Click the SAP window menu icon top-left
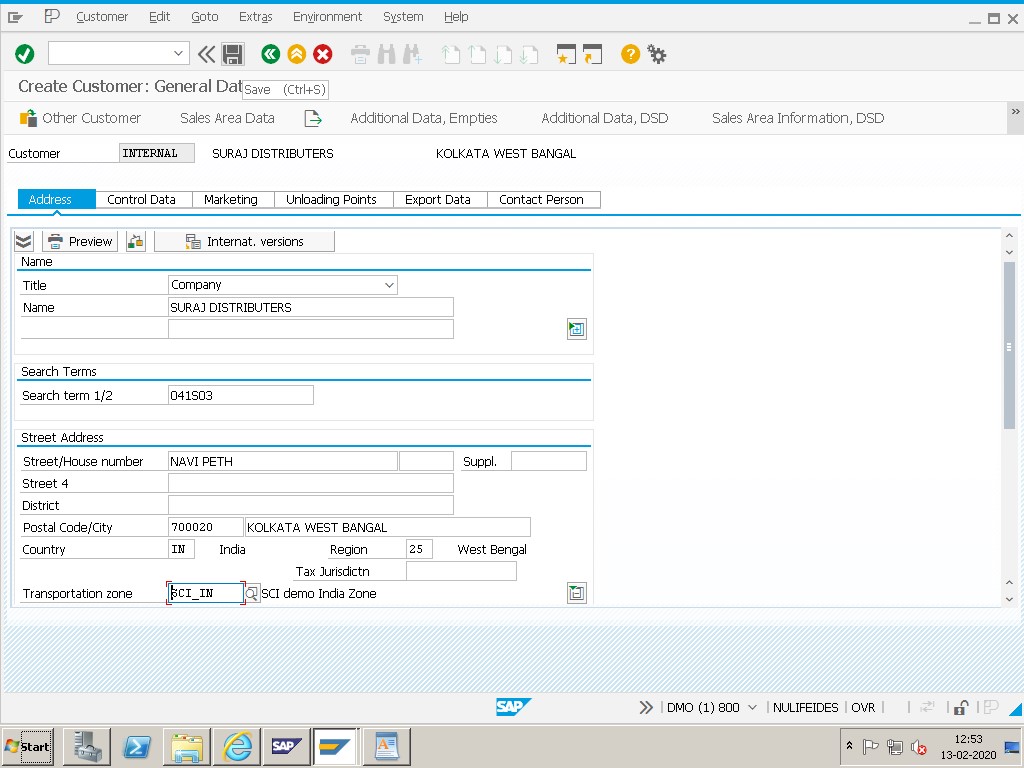The image size is (1024, 768). coord(15,17)
